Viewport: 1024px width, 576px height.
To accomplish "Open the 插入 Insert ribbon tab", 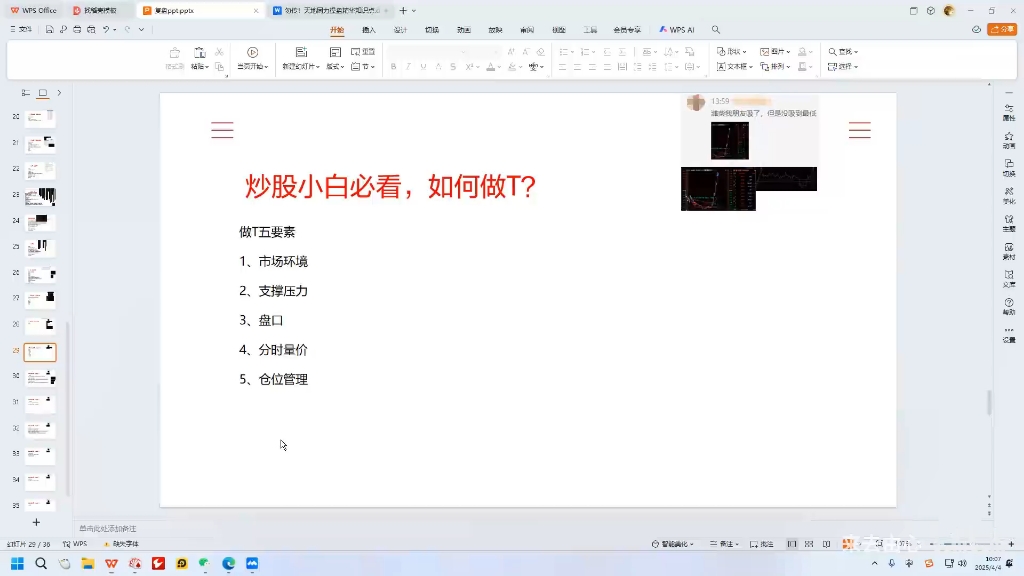I will (369, 30).
